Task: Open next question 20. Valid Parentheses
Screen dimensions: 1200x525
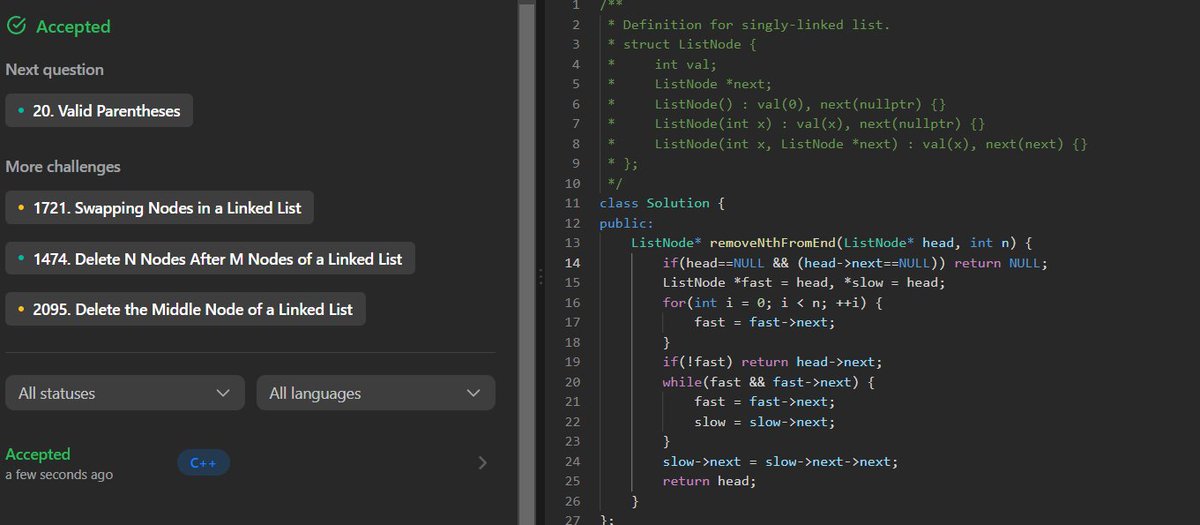Action: (x=99, y=111)
